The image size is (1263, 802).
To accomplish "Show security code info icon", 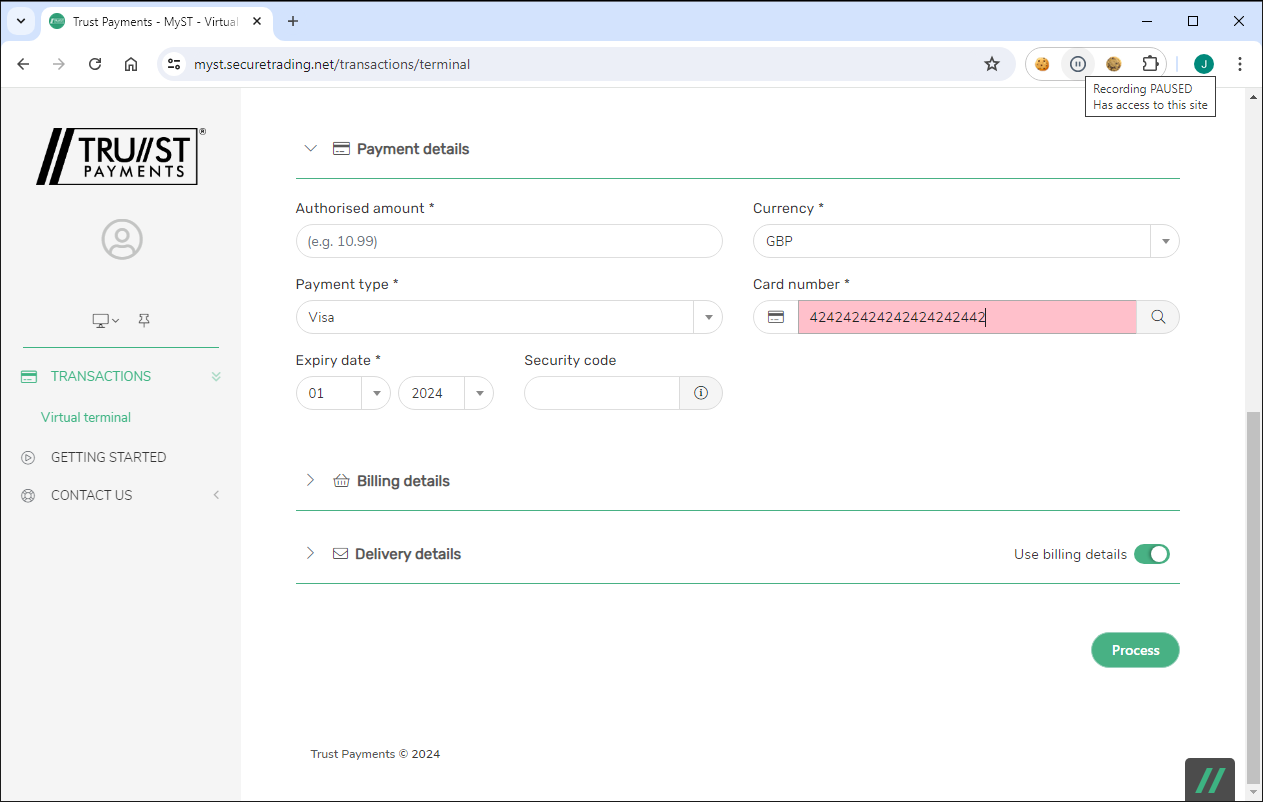I will [701, 393].
